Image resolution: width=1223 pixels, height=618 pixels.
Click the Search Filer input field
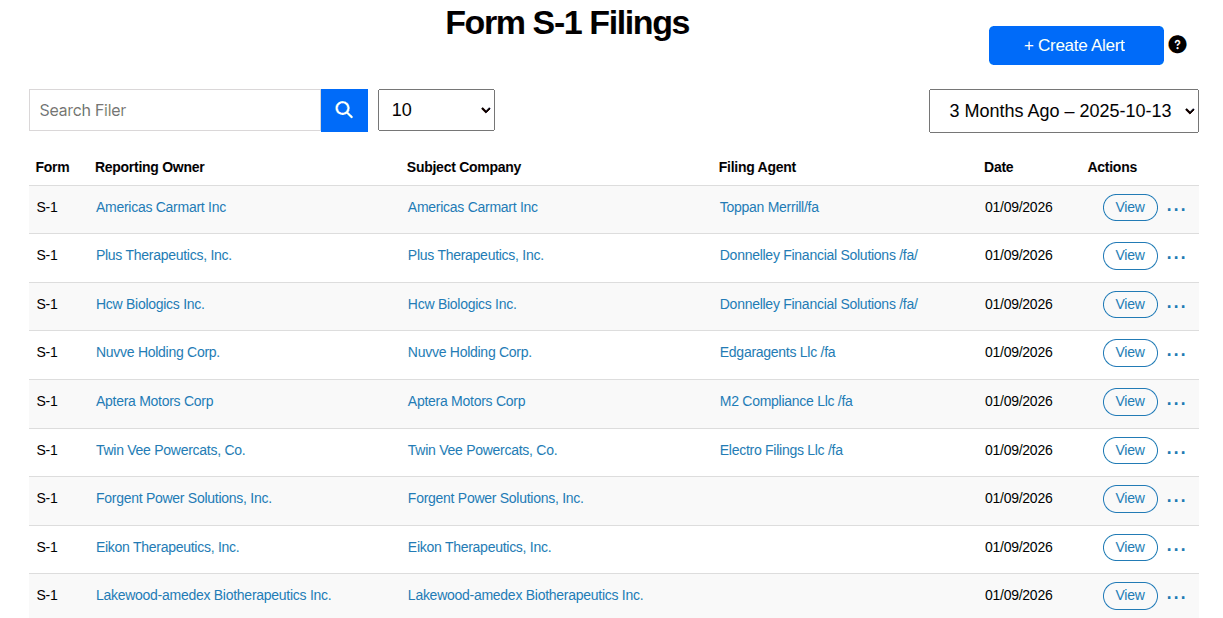175,110
